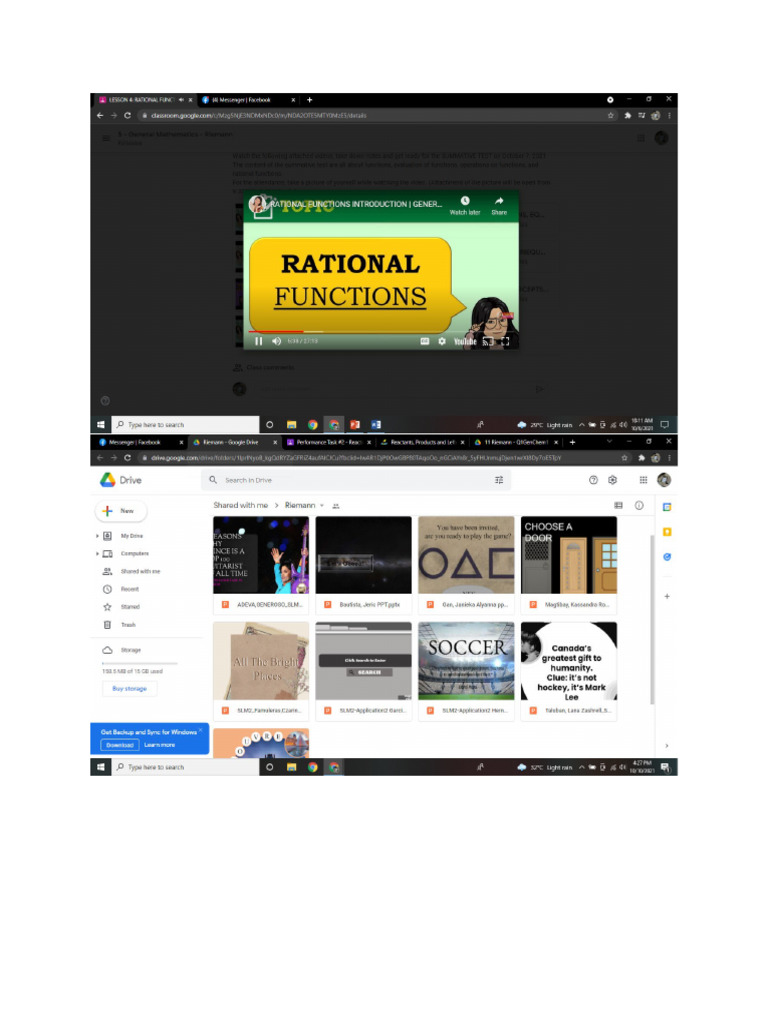Expand My Drive tree arrow
This screenshot has height=1024, width=768.
pos(97,536)
